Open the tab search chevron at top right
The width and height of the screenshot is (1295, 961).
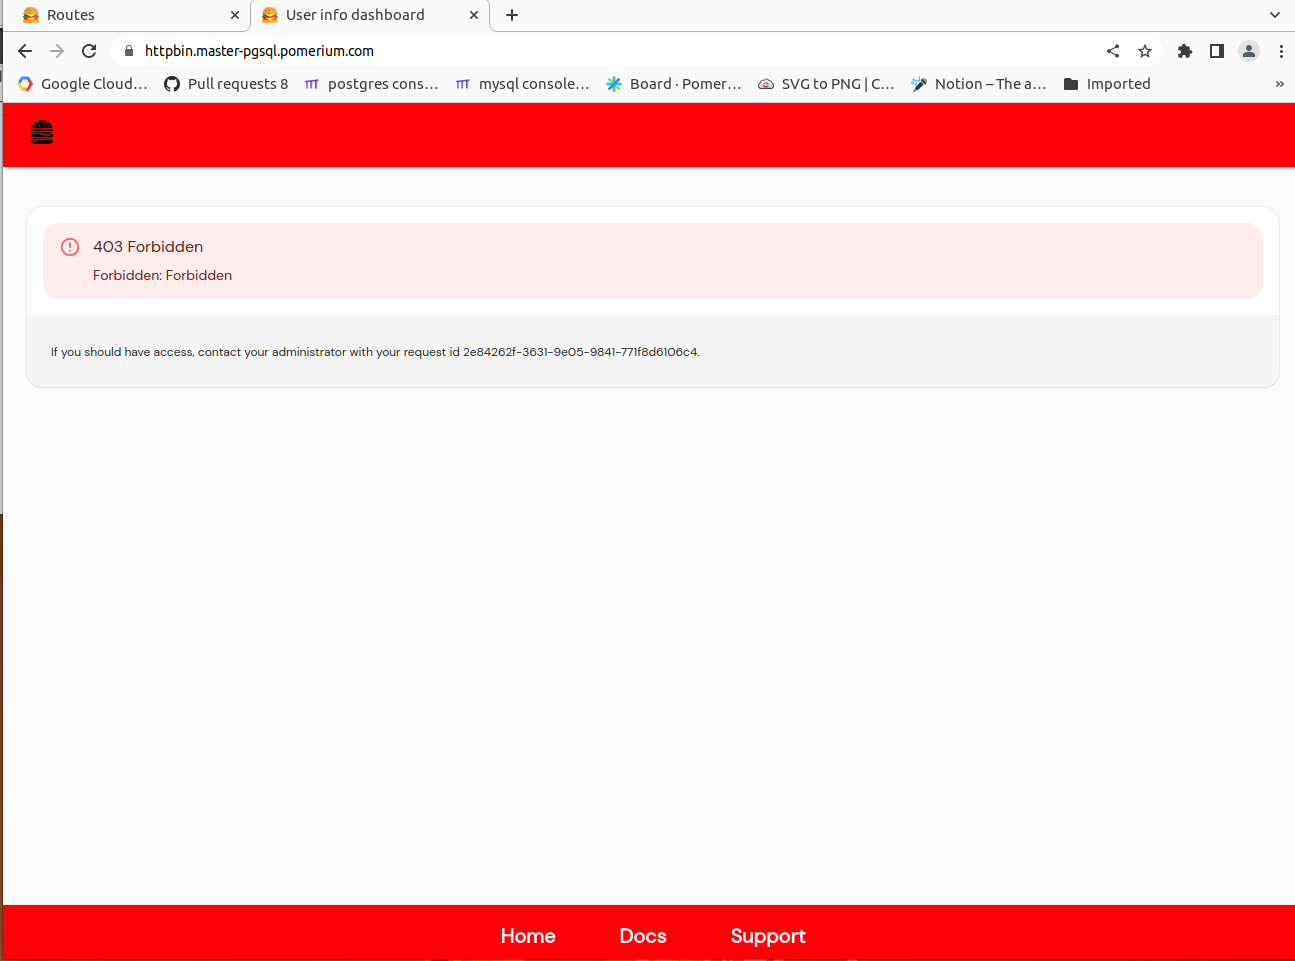pyautogui.click(x=1274, y=15)
